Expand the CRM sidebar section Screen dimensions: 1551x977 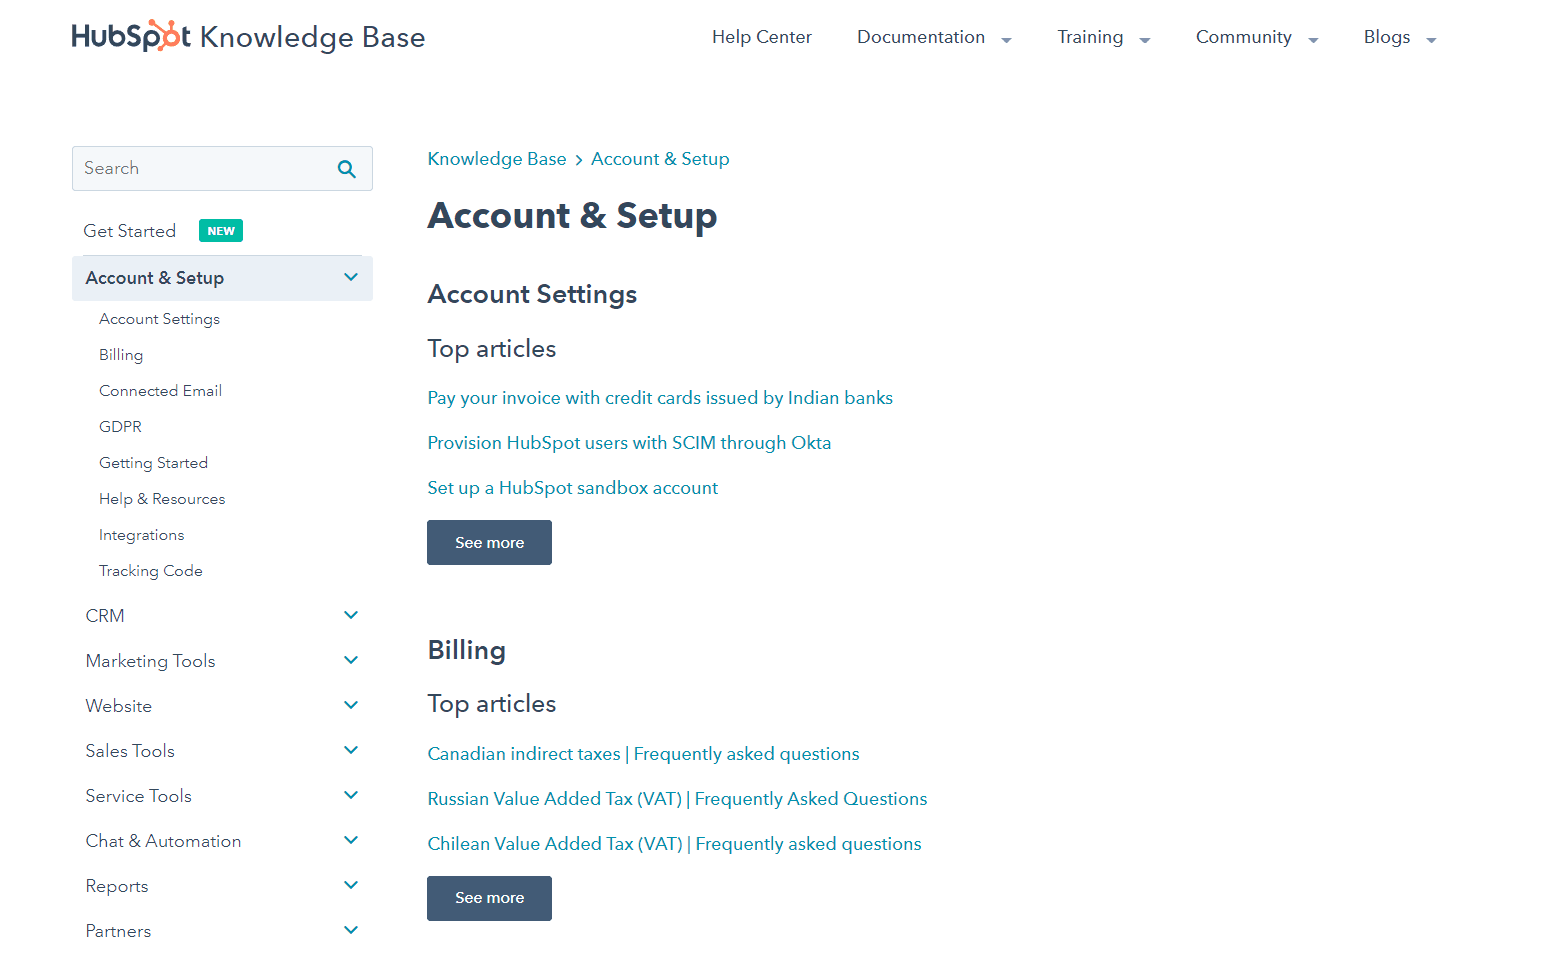pyautogui.click(x=351, y=615)
